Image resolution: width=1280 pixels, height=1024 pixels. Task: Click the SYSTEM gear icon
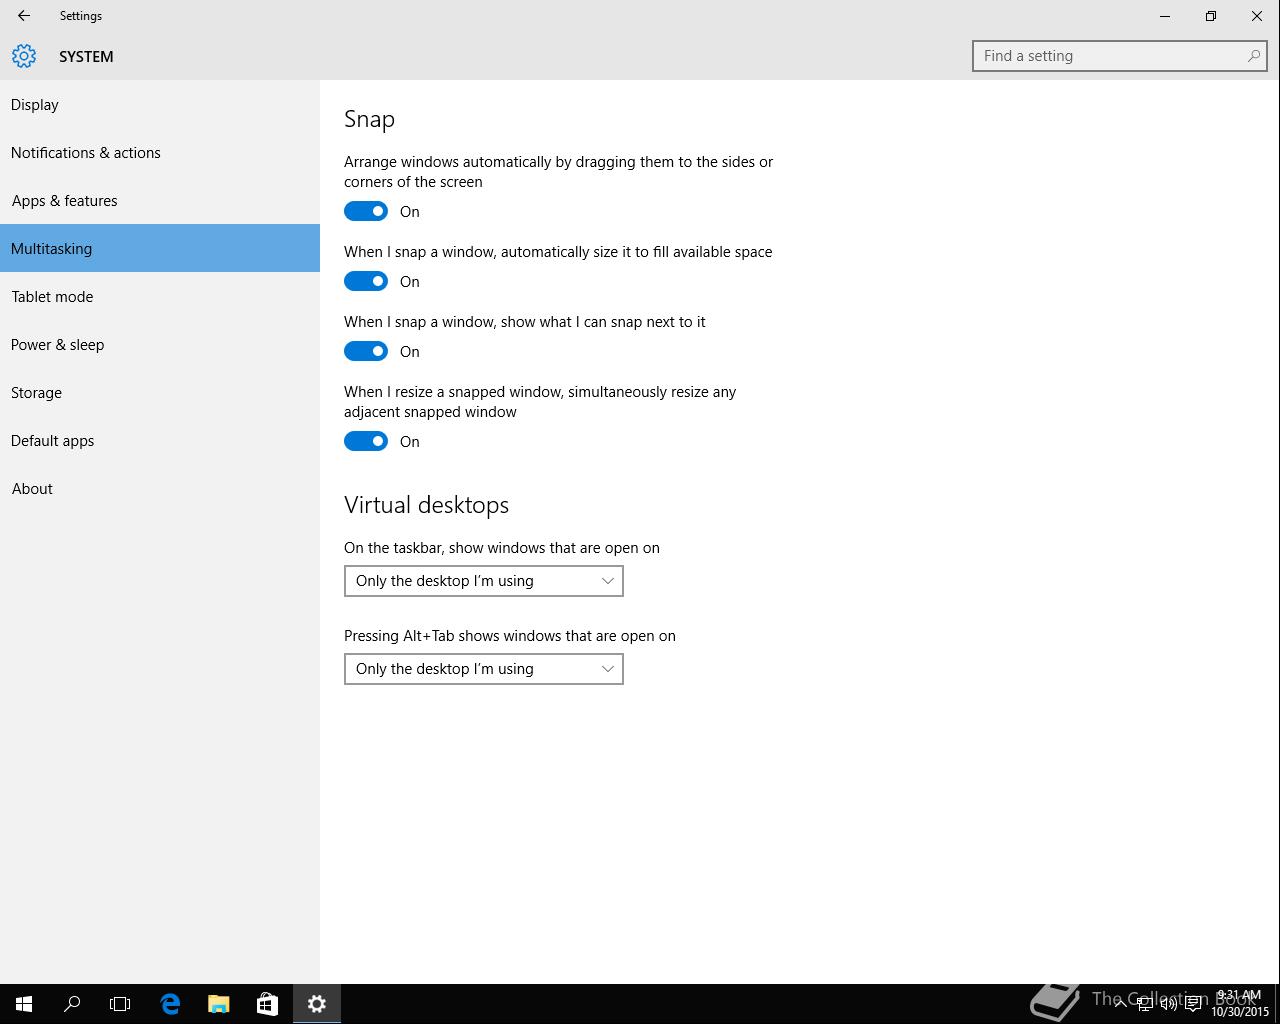[24, 56]
